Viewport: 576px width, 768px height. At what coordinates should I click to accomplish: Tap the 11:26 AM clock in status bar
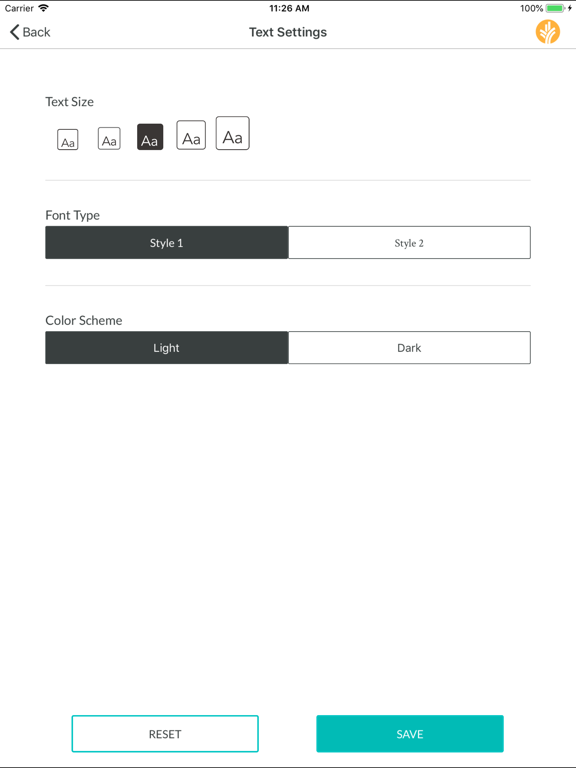(x=289, y=8)
